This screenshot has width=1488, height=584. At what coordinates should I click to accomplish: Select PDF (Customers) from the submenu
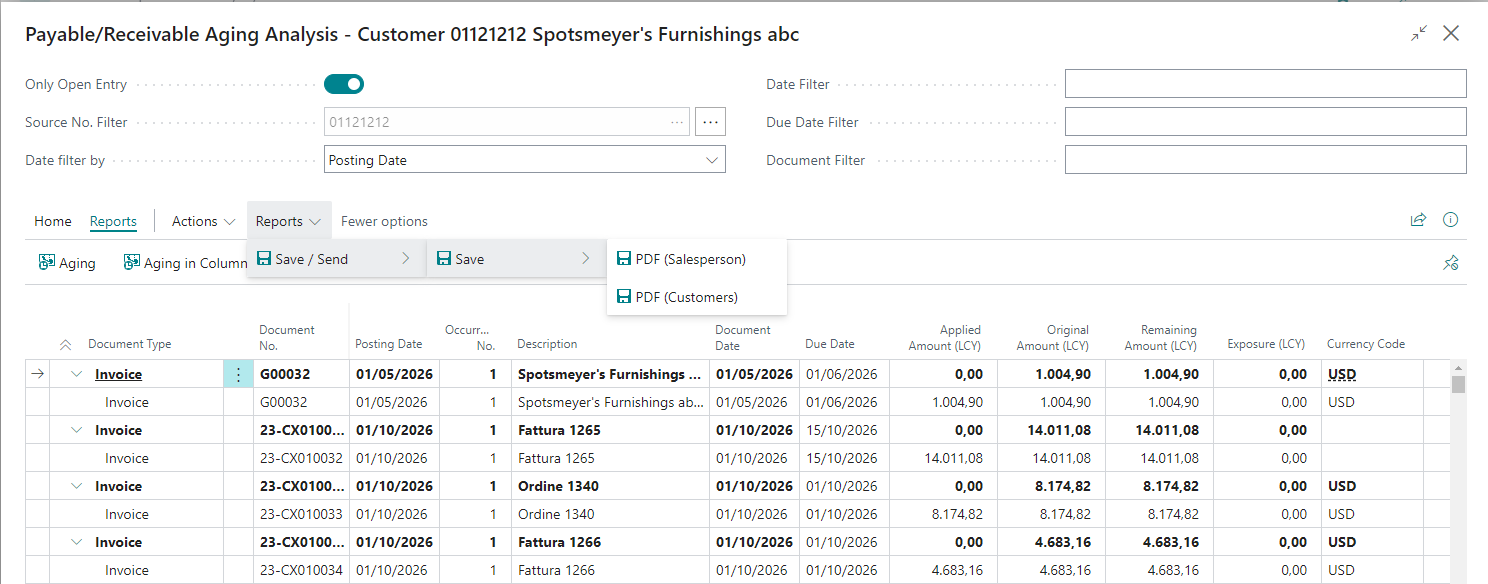[x=686, y=297]
